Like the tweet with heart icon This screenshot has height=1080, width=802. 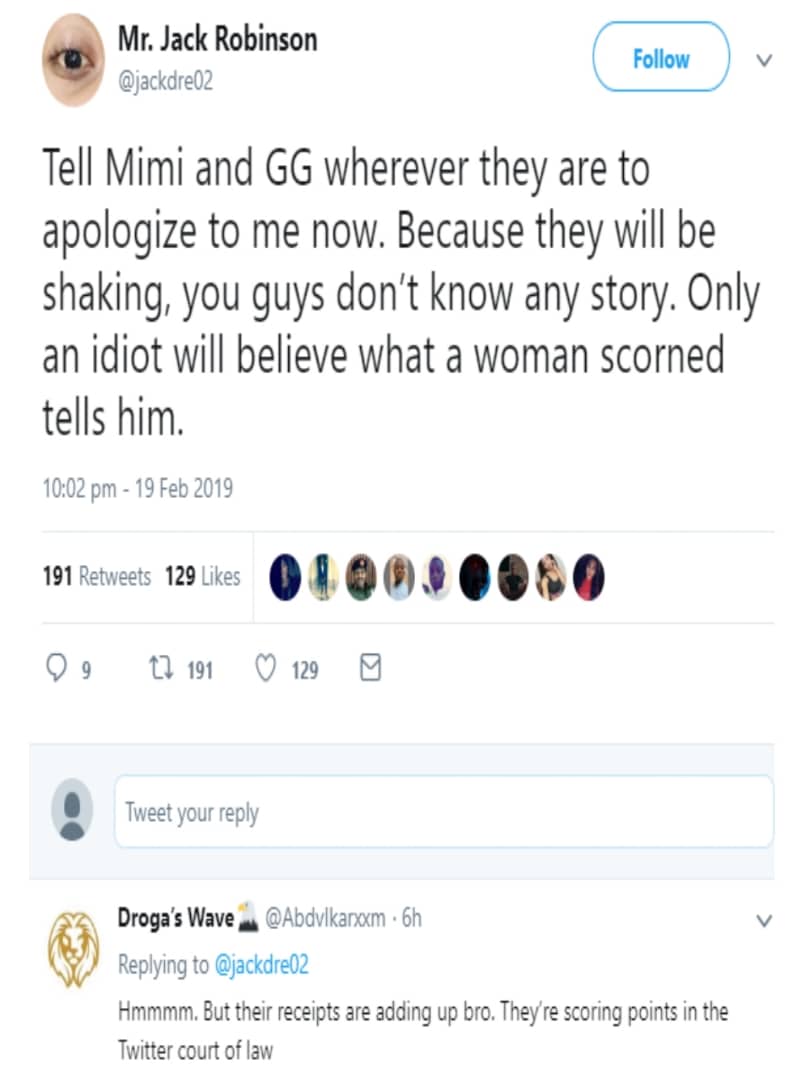(265, 669)
